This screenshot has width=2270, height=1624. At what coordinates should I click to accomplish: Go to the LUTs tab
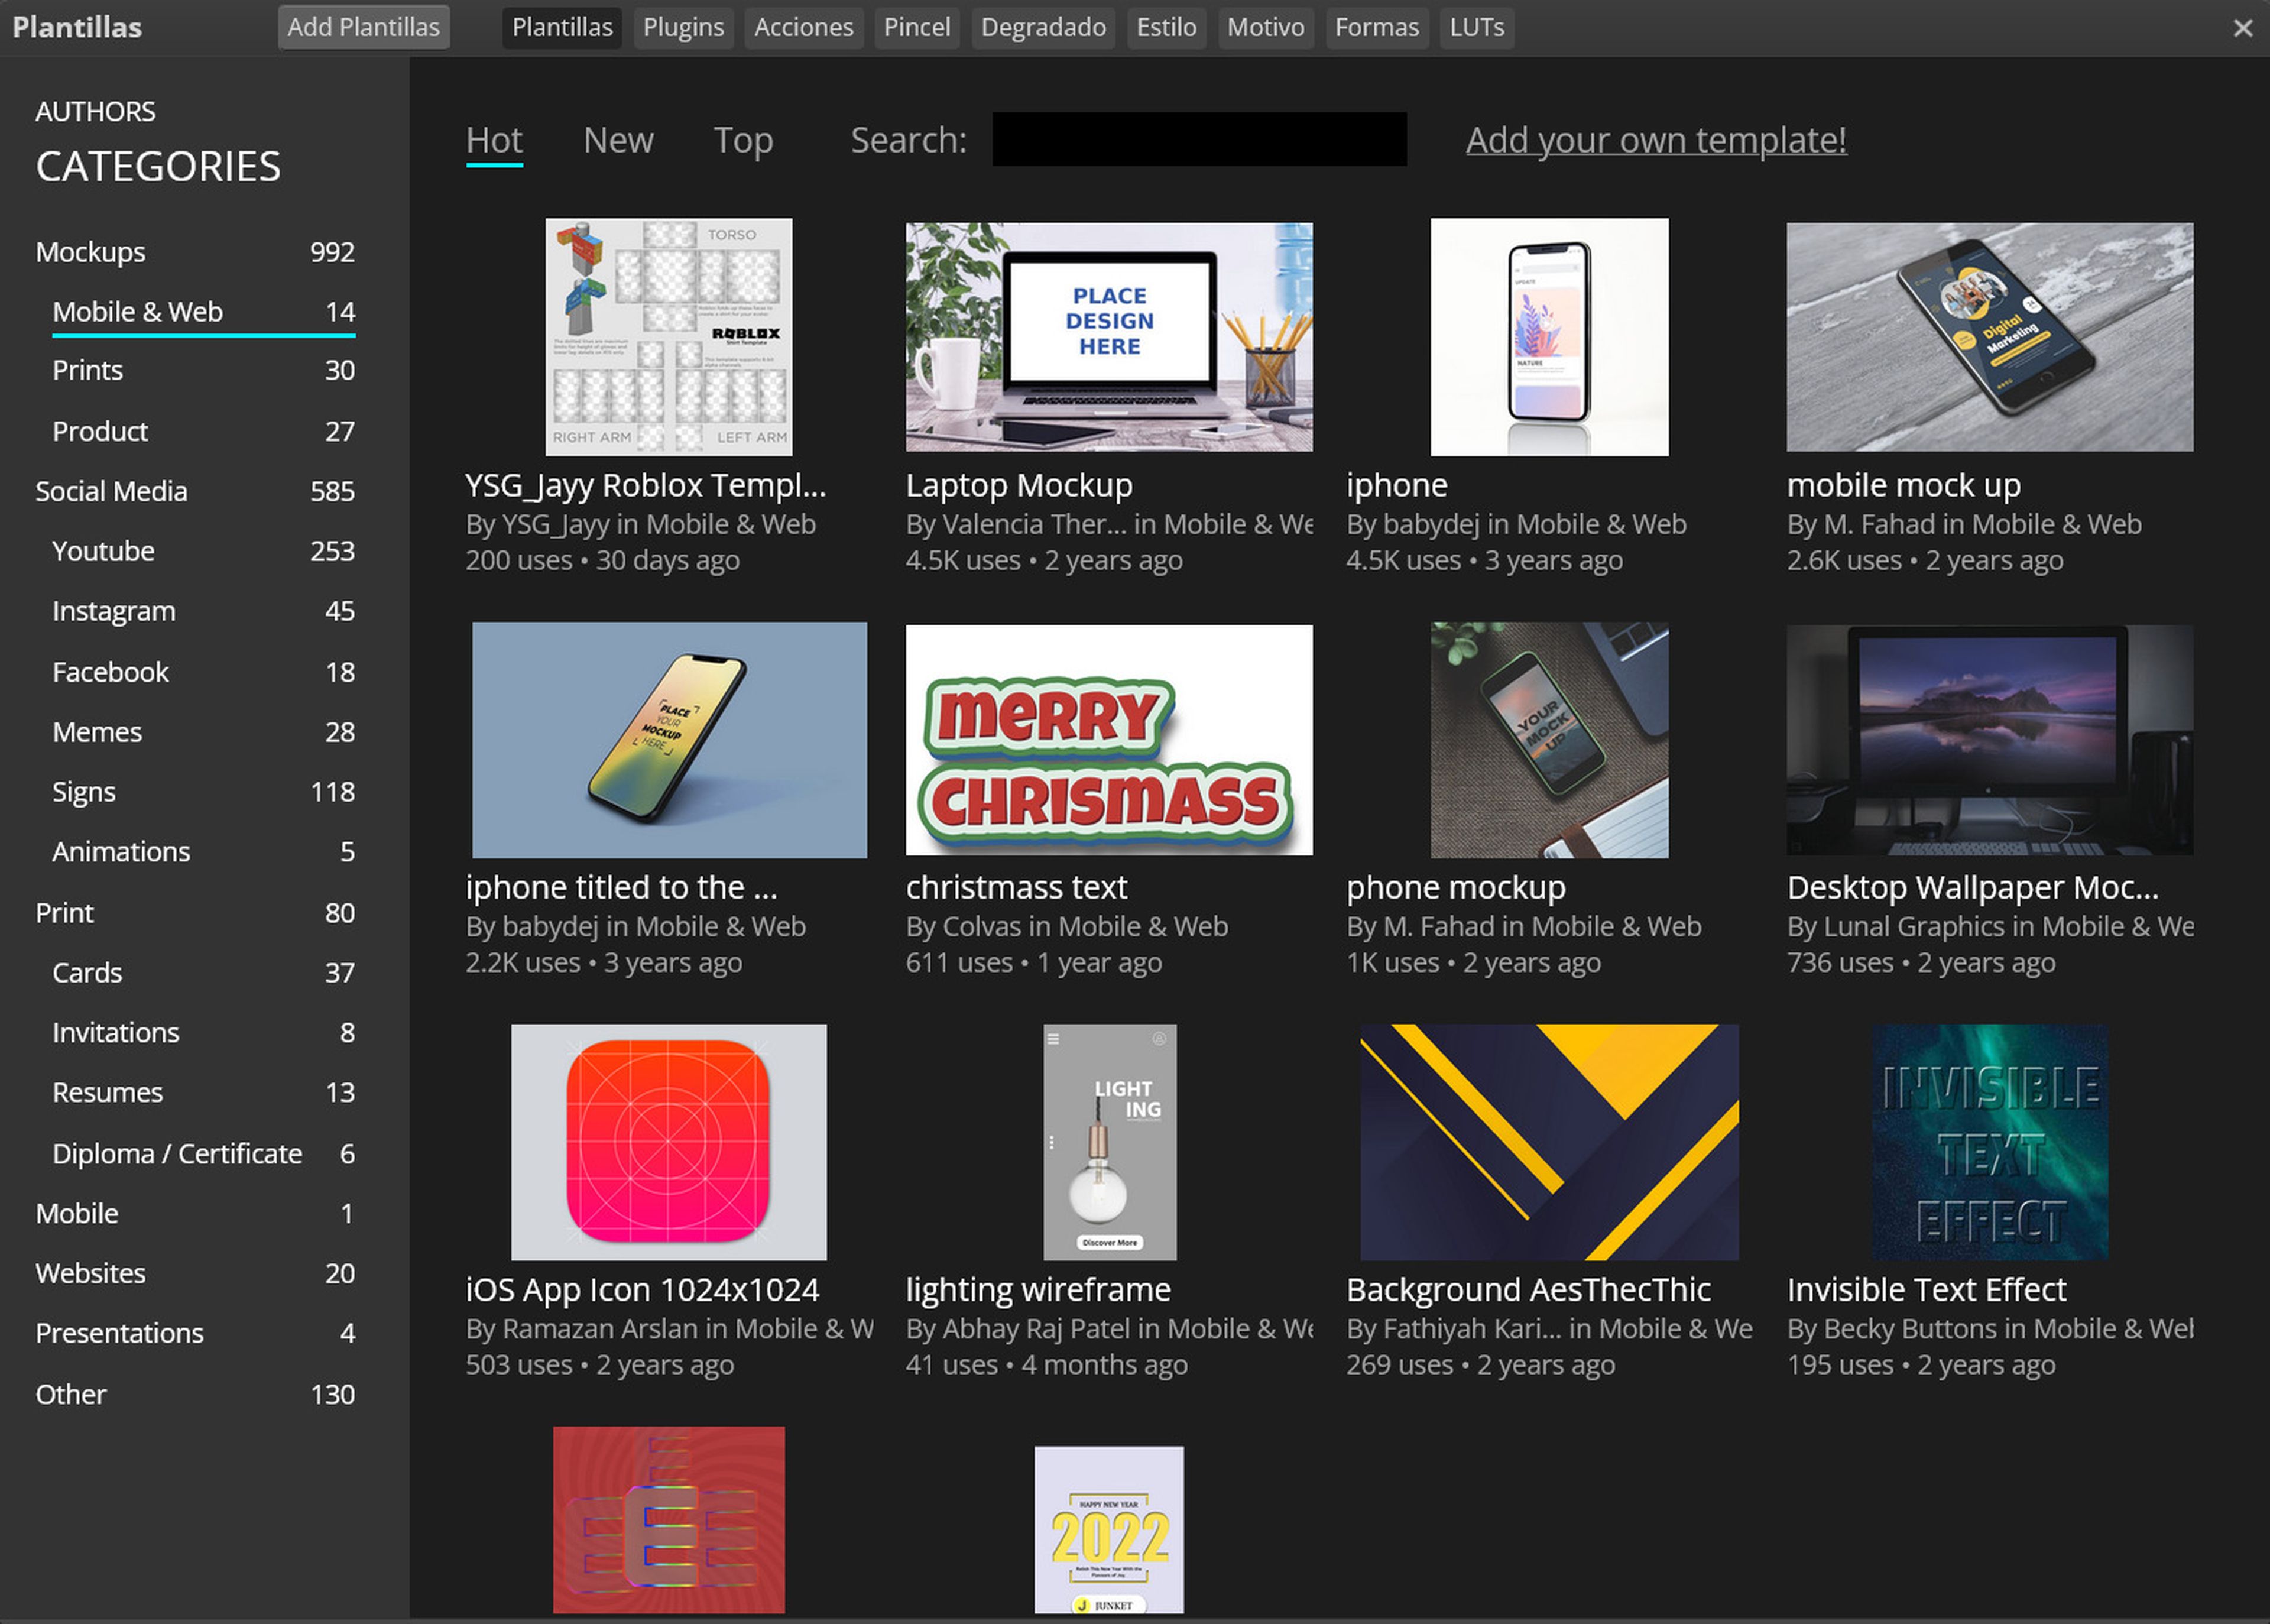1476,27
